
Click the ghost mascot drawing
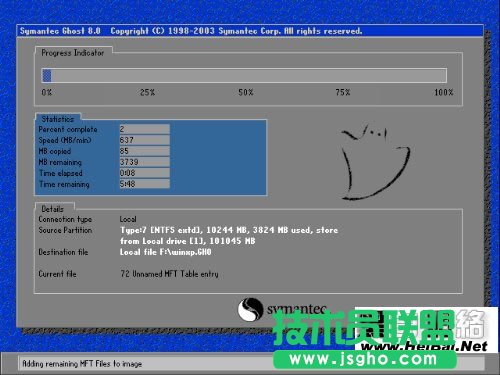375,162
